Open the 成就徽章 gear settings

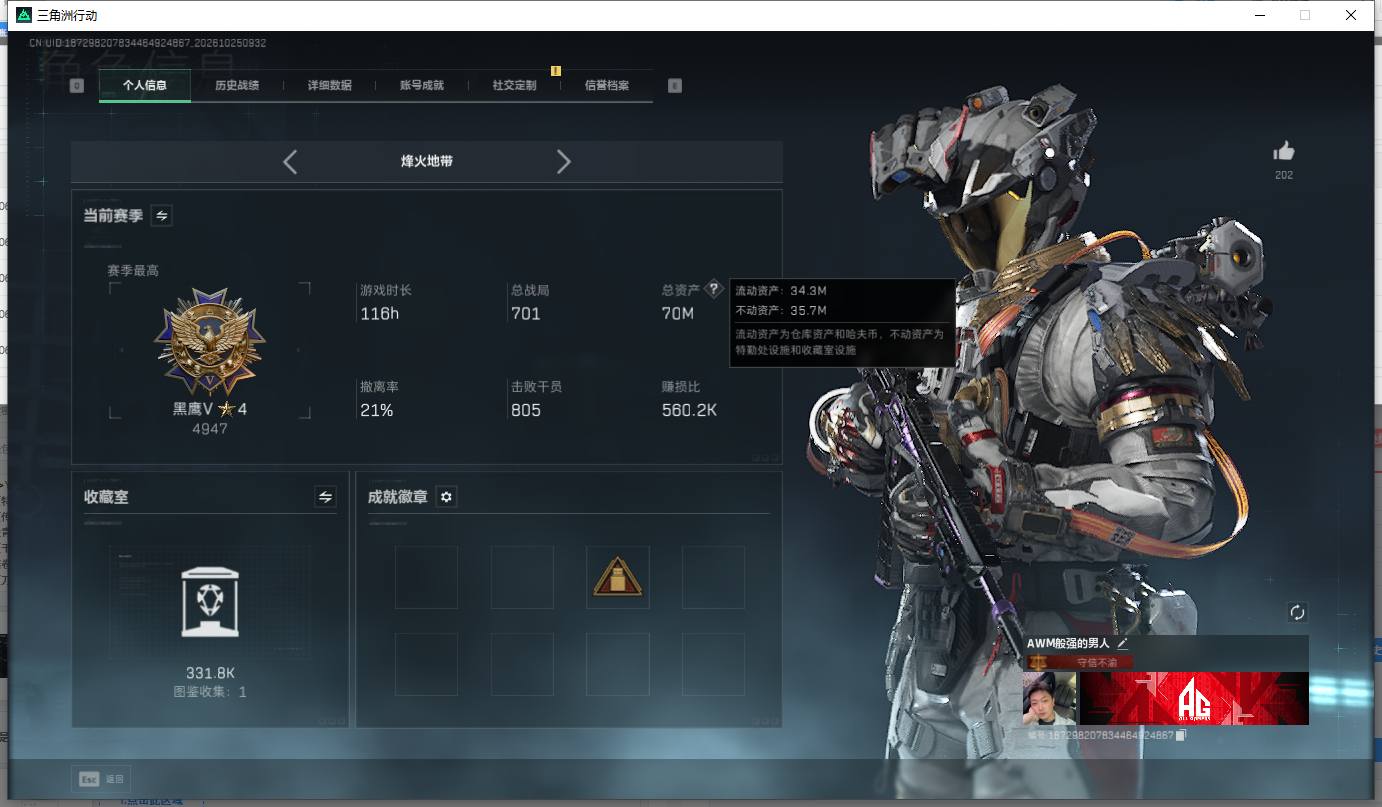click(x=447, y=497)
